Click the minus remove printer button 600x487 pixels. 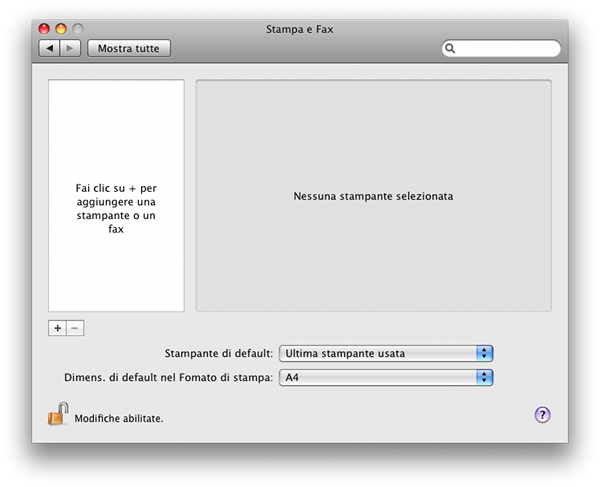[75, 328]
